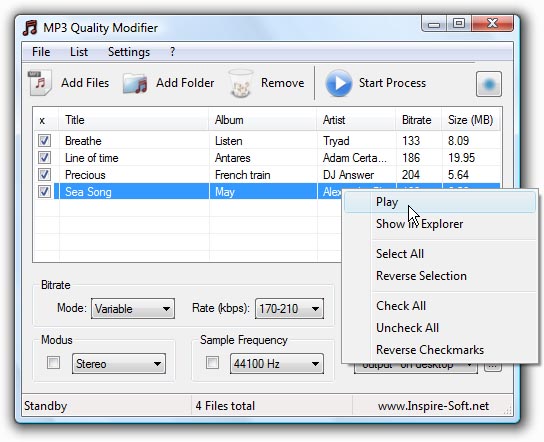Open the Rate kbps 170-210 dropdown
Screen dimensions: 544x442
click(x=289, y=308)
